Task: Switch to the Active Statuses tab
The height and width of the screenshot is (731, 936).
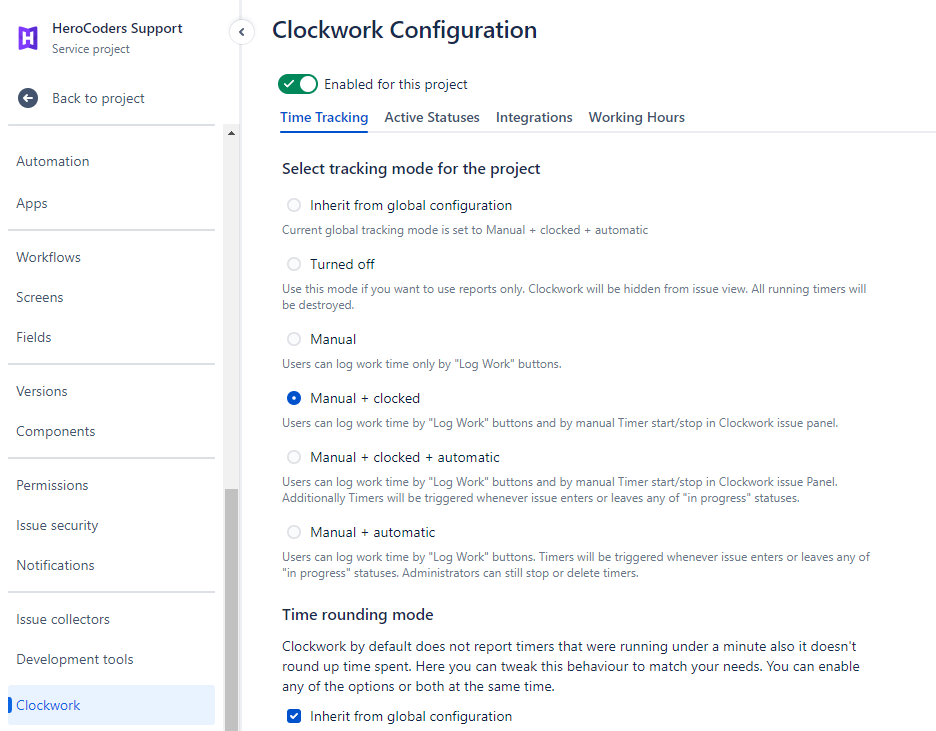Action: click(x=432, y=118)
